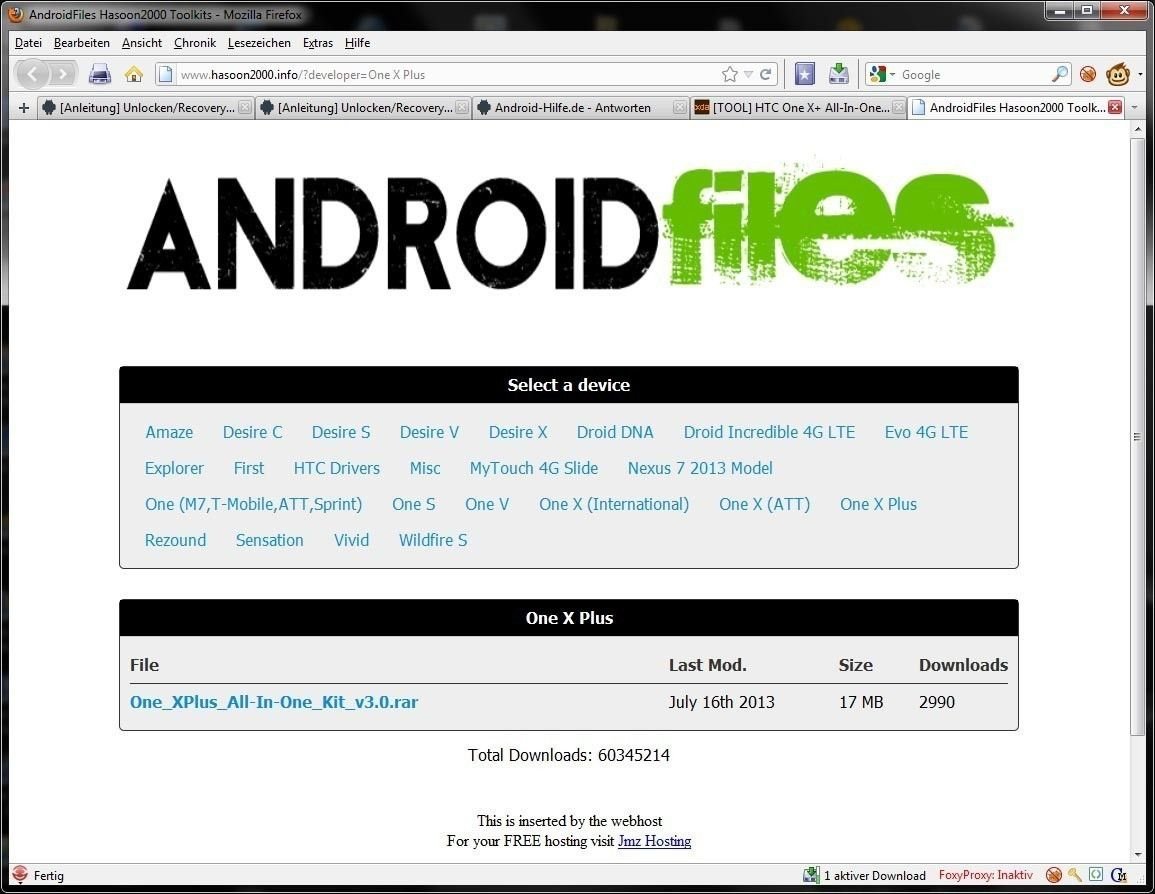Click the '17 MB' size value
This screenshot has width=1155, height=894.
(x=861, y=702)
